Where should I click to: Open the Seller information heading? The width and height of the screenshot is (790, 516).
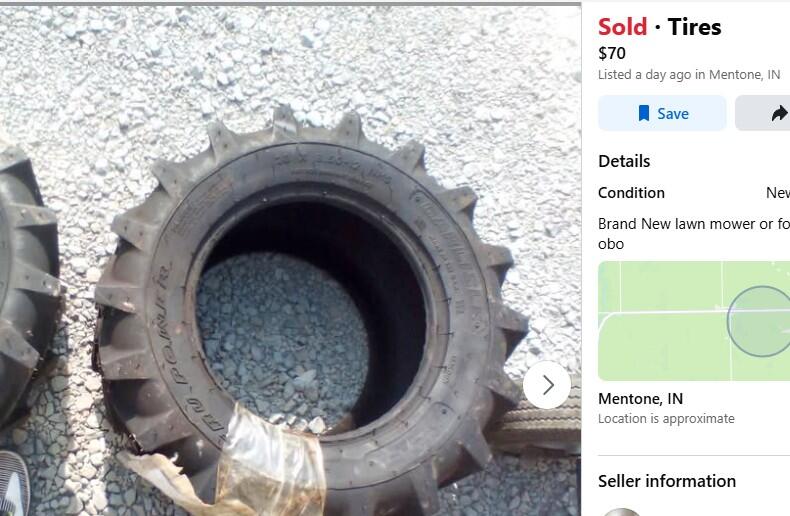[x=667, y=481]
